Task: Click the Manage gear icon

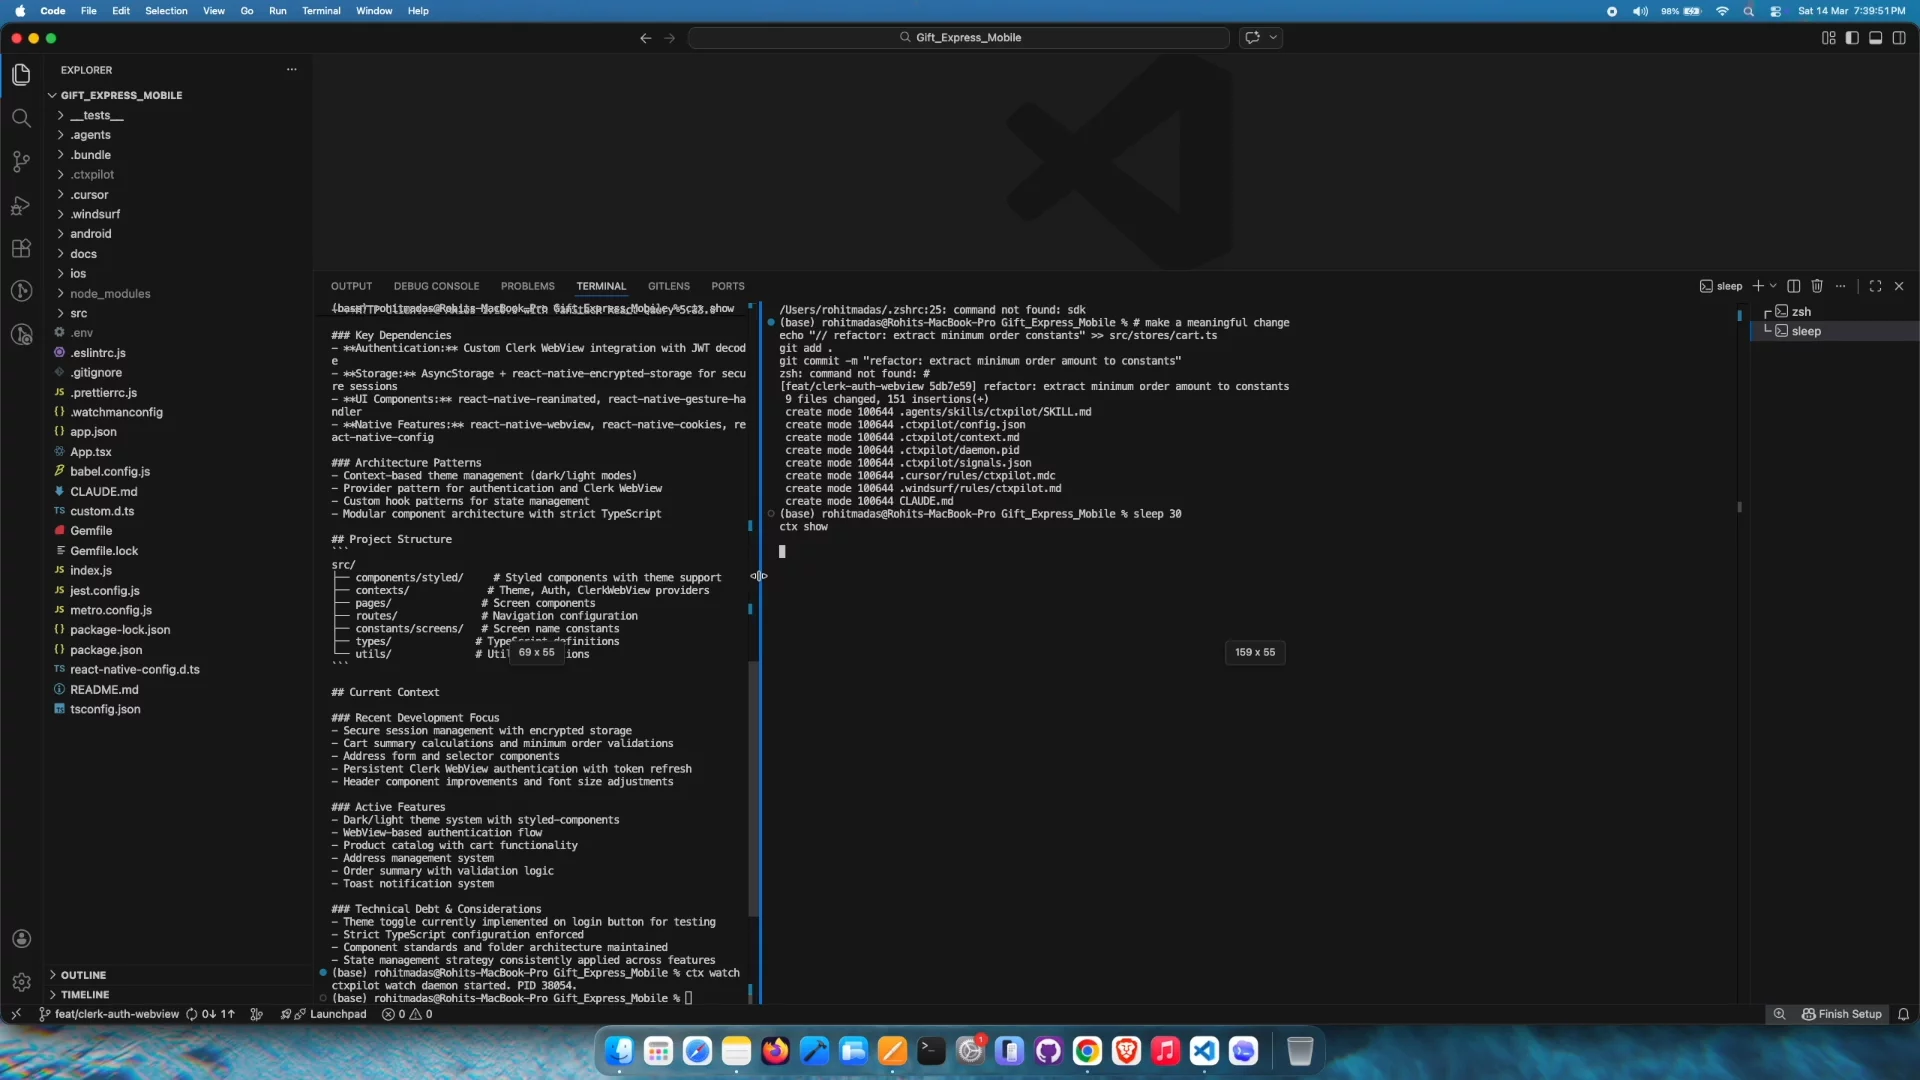Action: pos(21,982)
